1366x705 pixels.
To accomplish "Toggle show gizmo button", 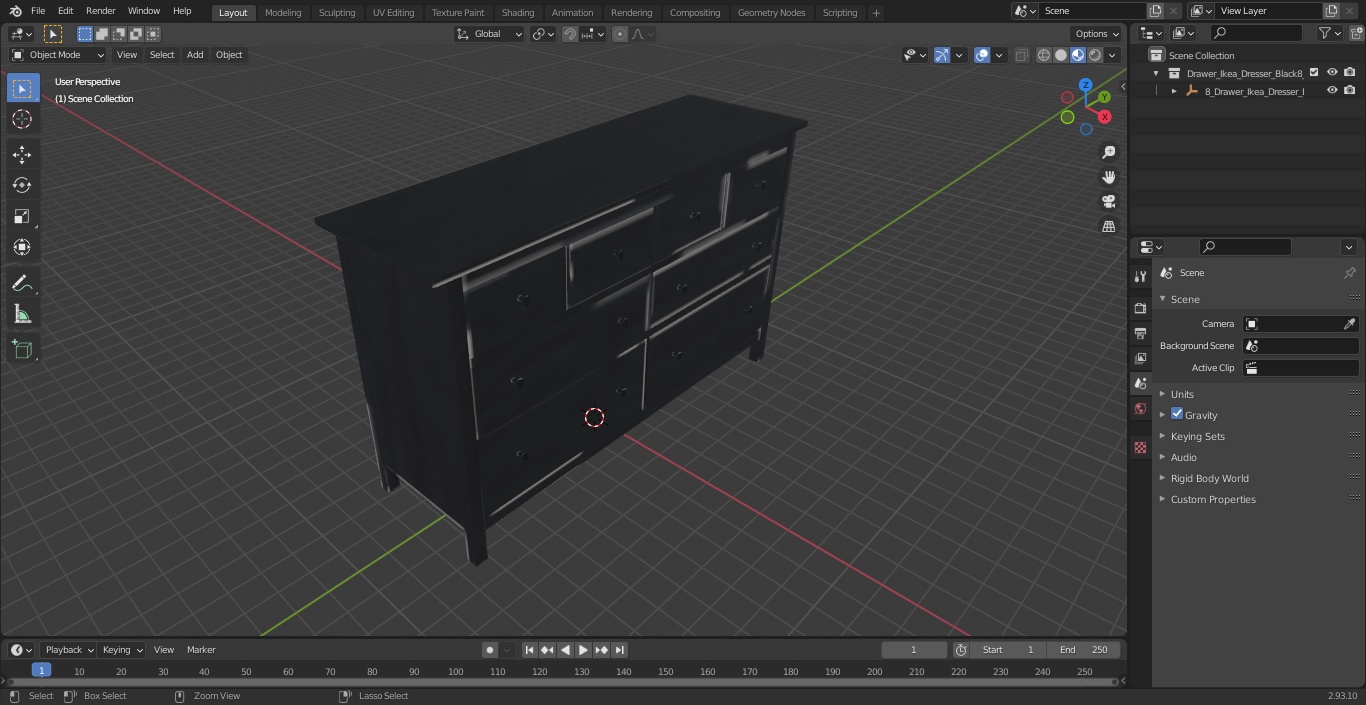I will [x=942, y=55].
